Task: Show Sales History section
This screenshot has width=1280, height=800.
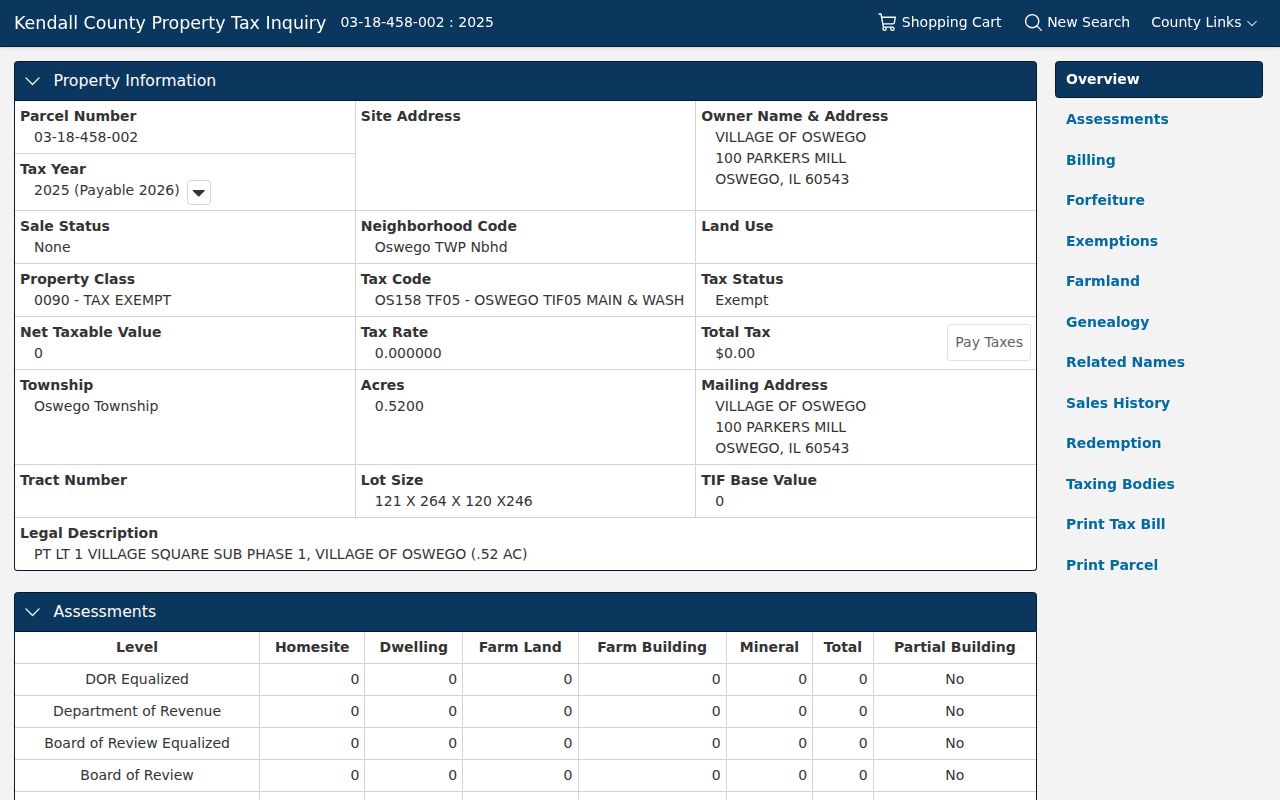Action: point(1117,403)
